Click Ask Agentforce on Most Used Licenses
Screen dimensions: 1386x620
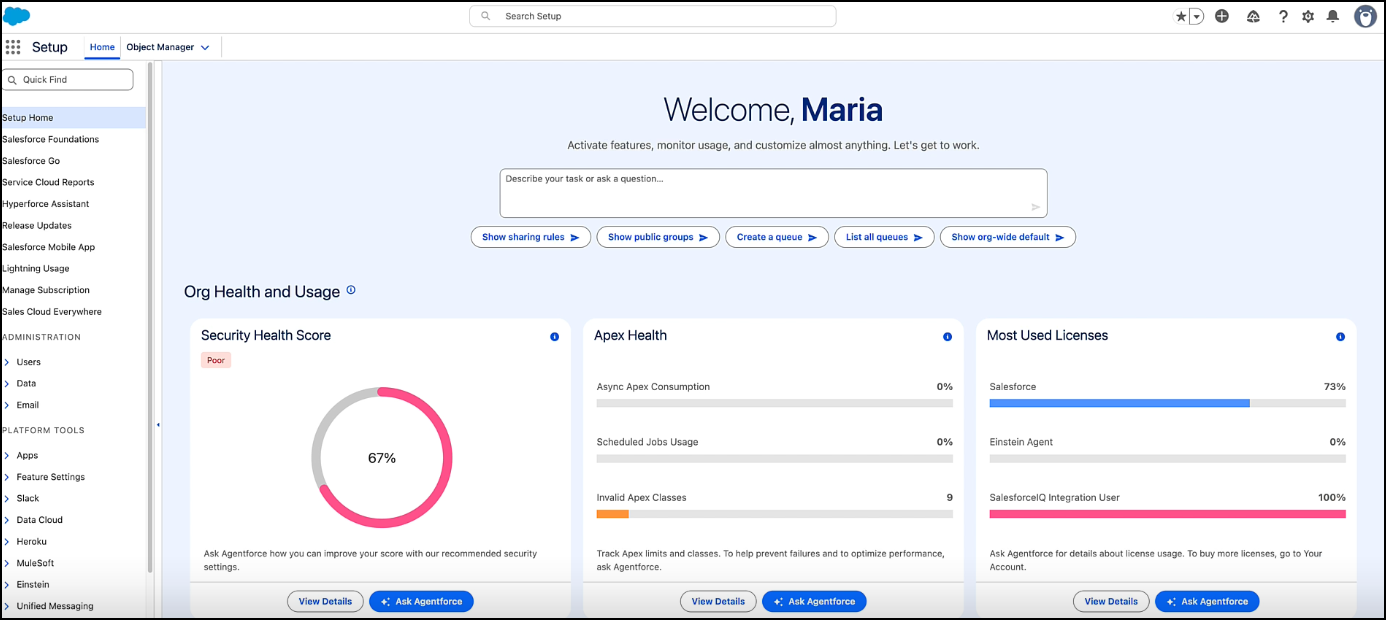[1207, 601]
